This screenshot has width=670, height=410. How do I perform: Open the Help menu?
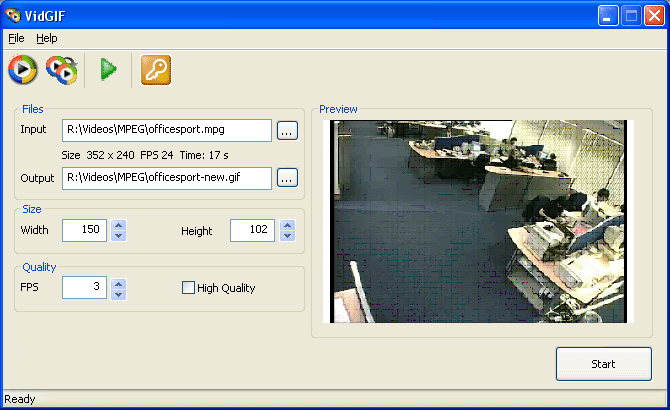tap(47, 38)
